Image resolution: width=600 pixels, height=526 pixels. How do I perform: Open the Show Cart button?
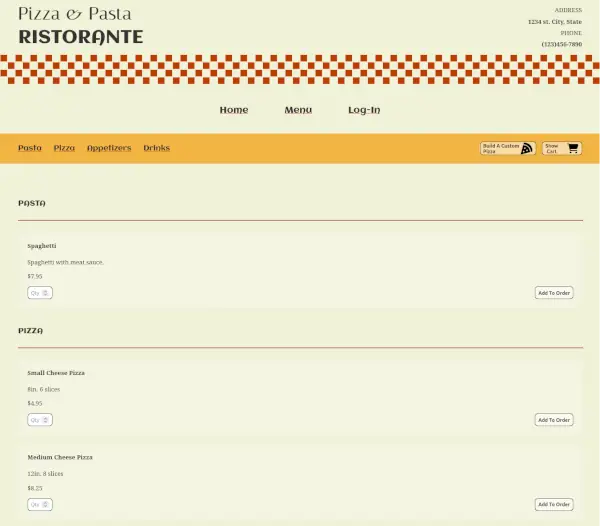click(x=562, y=148)
